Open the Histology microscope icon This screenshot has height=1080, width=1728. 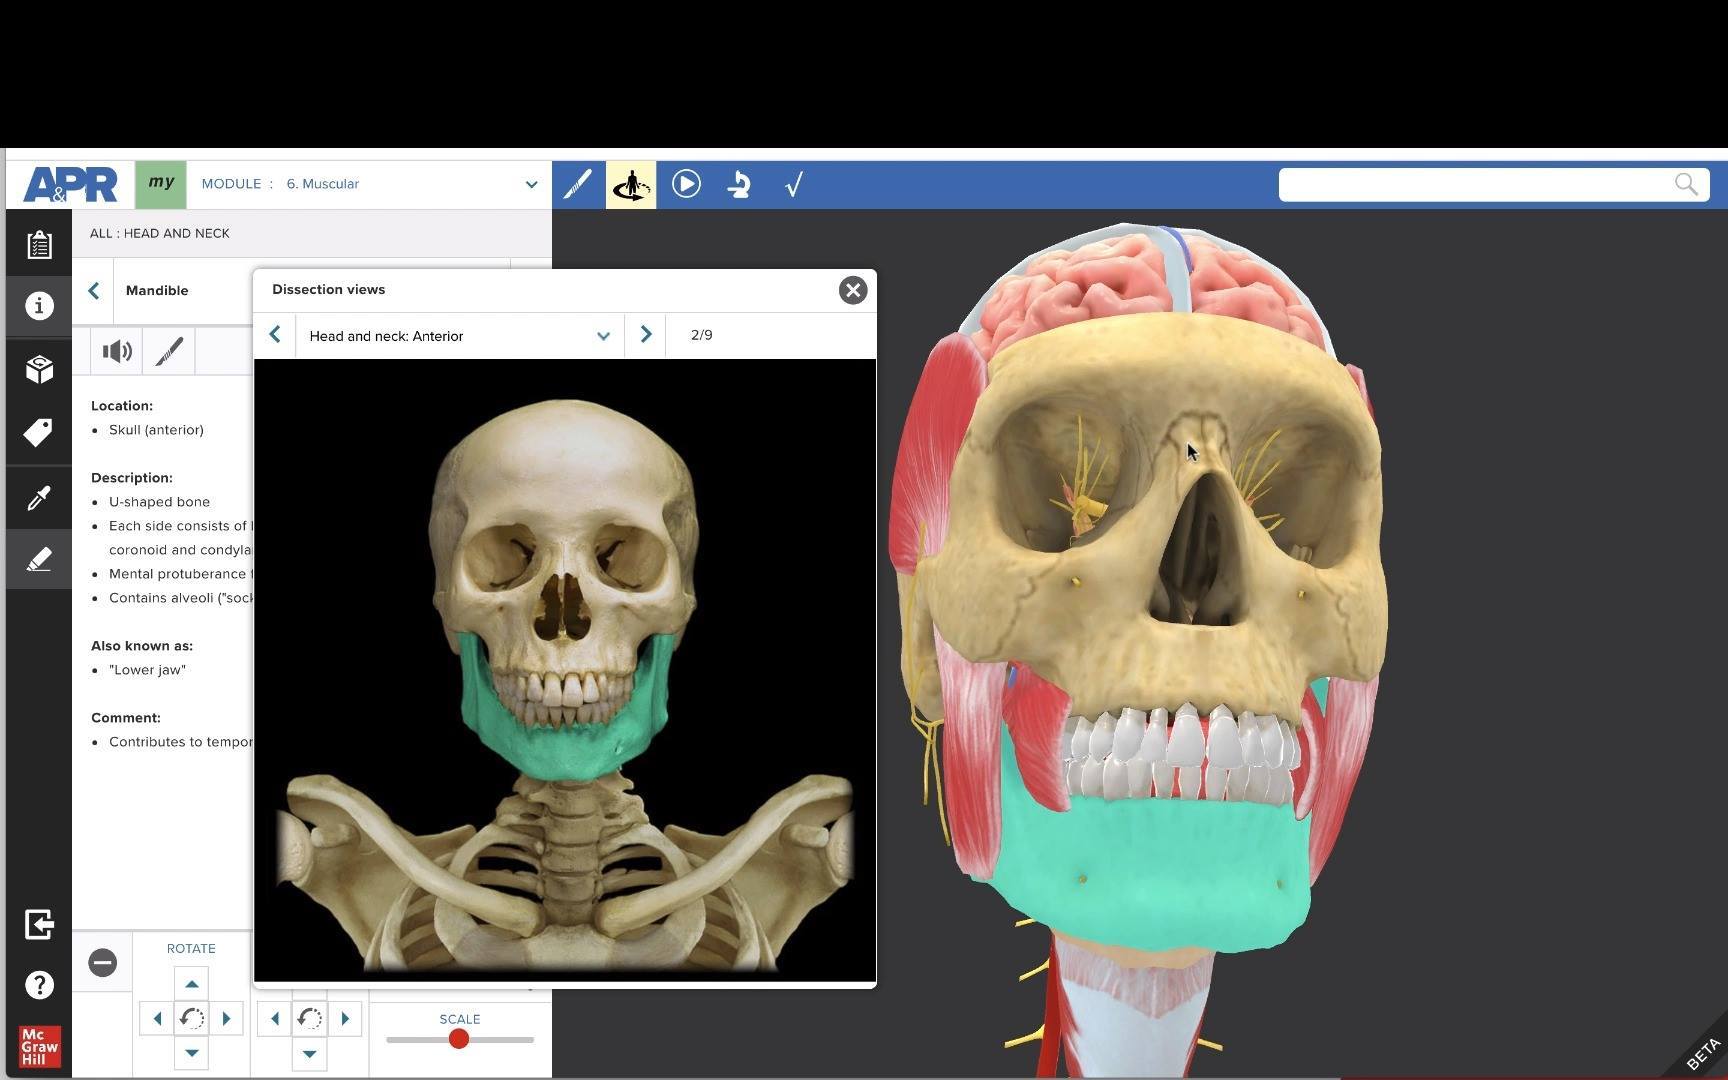pyautogui.click(x=740, y=184)
